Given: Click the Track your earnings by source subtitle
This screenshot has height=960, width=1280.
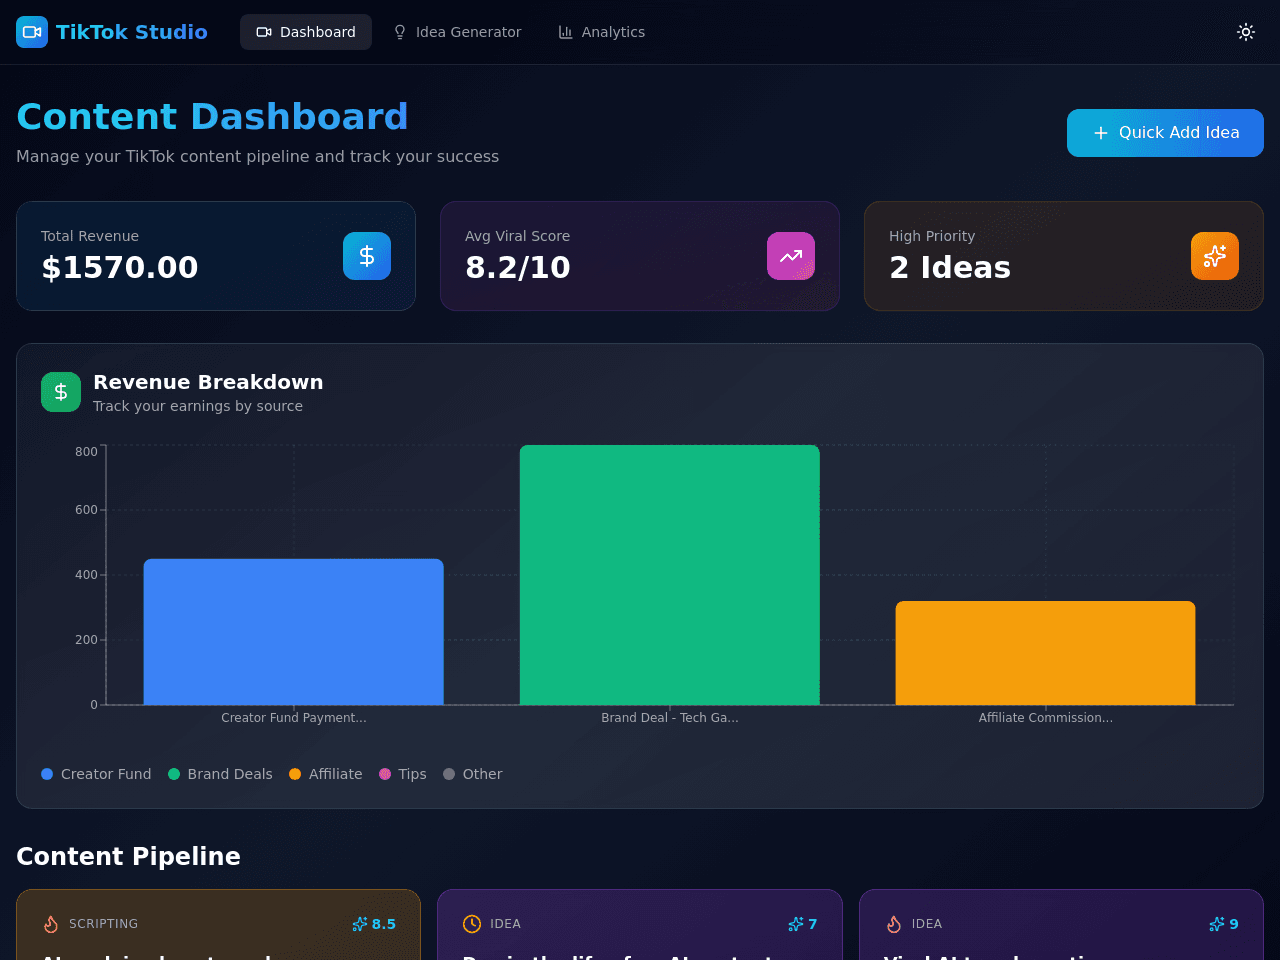Looking at the screenshot, I should [x=198, y=406].
